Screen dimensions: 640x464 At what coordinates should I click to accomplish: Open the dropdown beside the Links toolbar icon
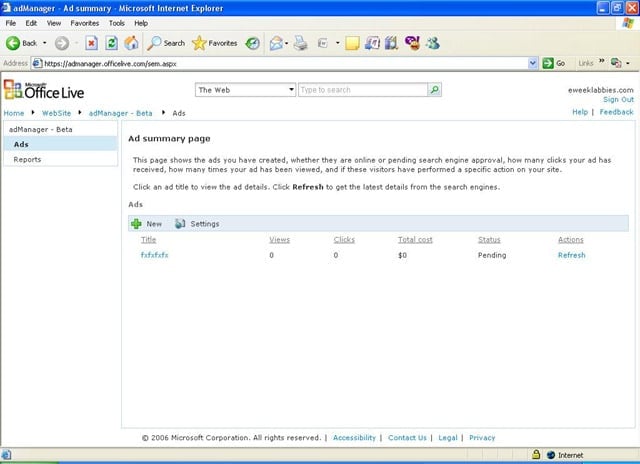(628, 63)
